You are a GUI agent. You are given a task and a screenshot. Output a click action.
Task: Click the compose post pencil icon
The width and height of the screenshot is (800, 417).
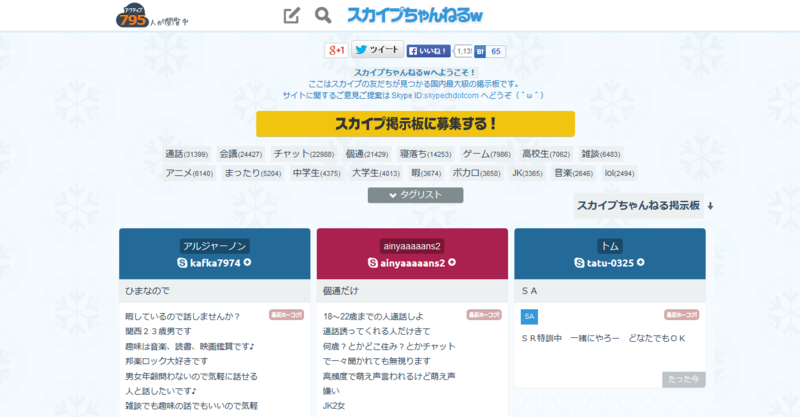point(291,15)
